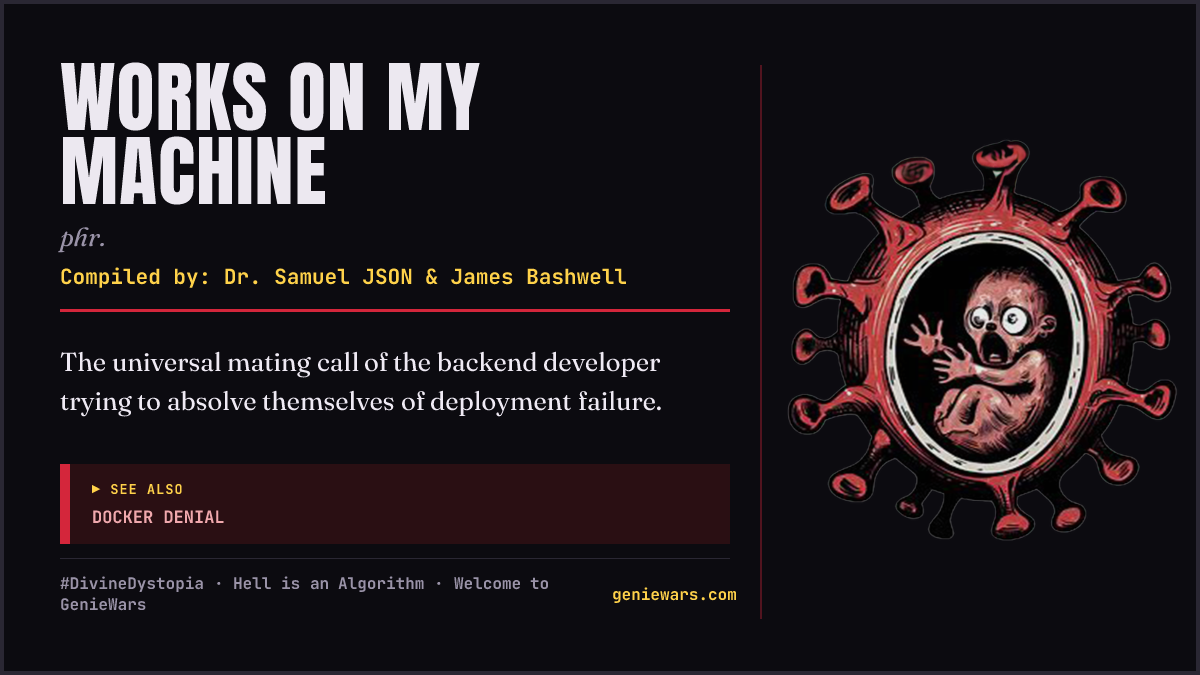The height and width of the screenshot is (675, 1200).
Task: Click the red horizontal divider under authors
Action: (x=395, y=310)
